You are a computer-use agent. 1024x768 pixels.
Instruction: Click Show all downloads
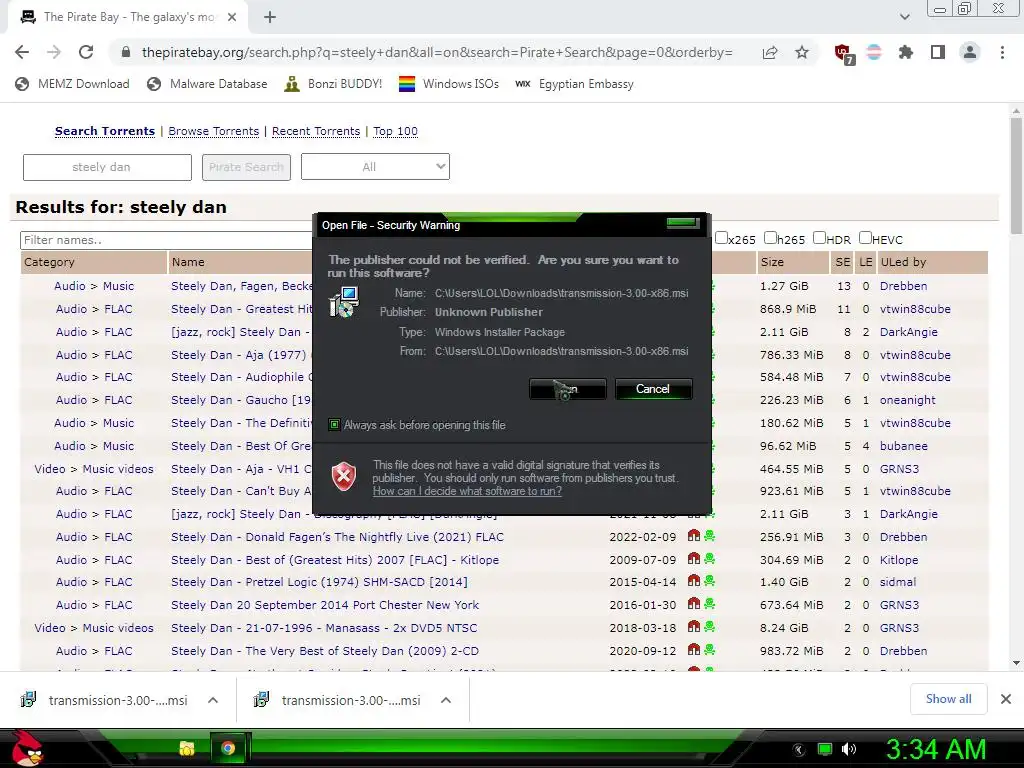(948, 699)
